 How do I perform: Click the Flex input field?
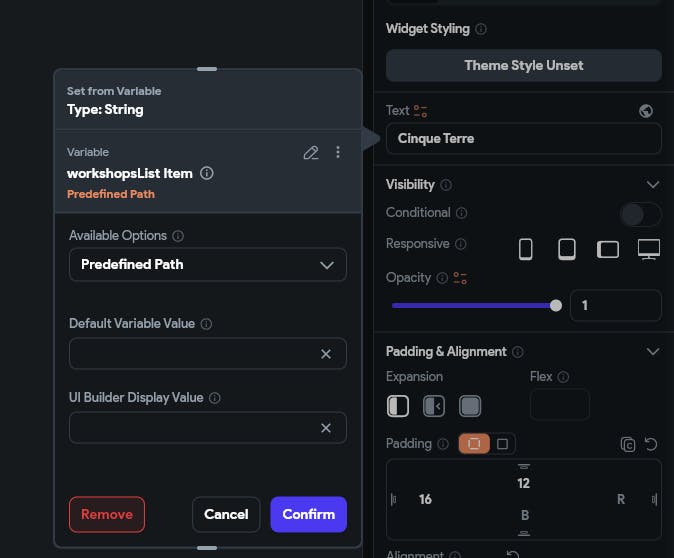(x=559, y=405)
